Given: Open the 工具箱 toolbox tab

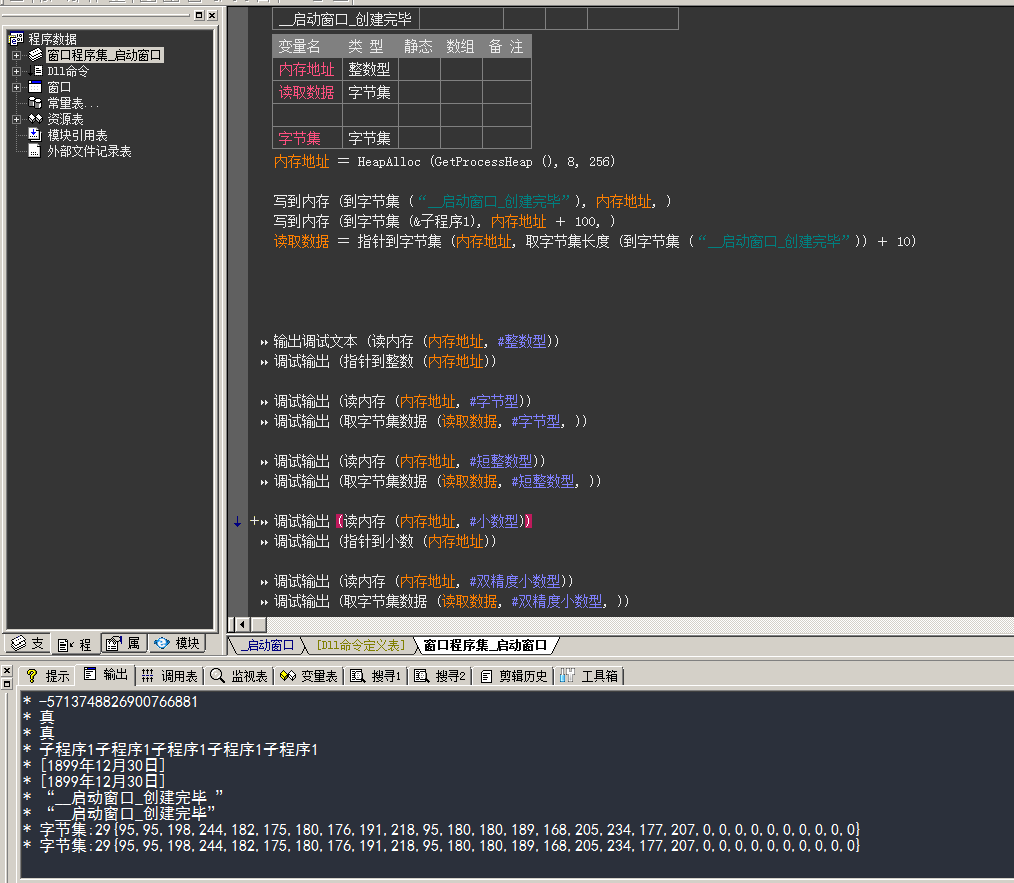Looking at the screenshot, I should pos(590,676).
